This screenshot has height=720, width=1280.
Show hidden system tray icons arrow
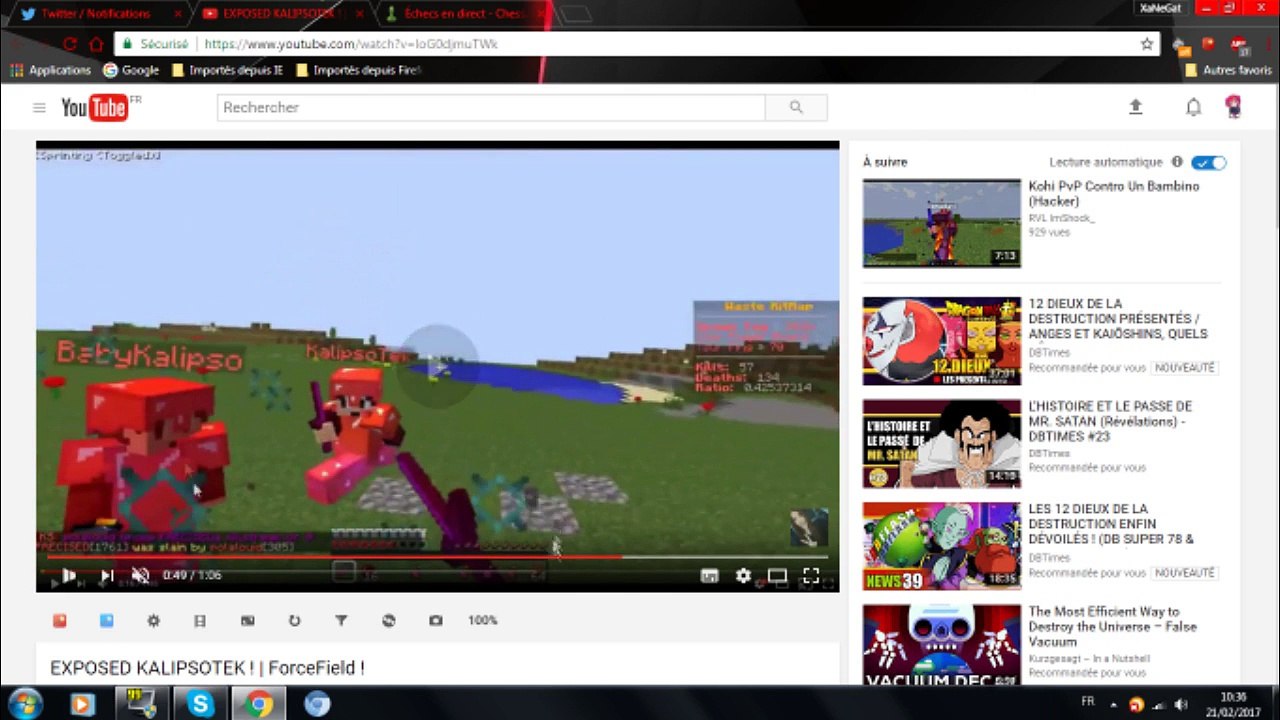click(1113, 704)
